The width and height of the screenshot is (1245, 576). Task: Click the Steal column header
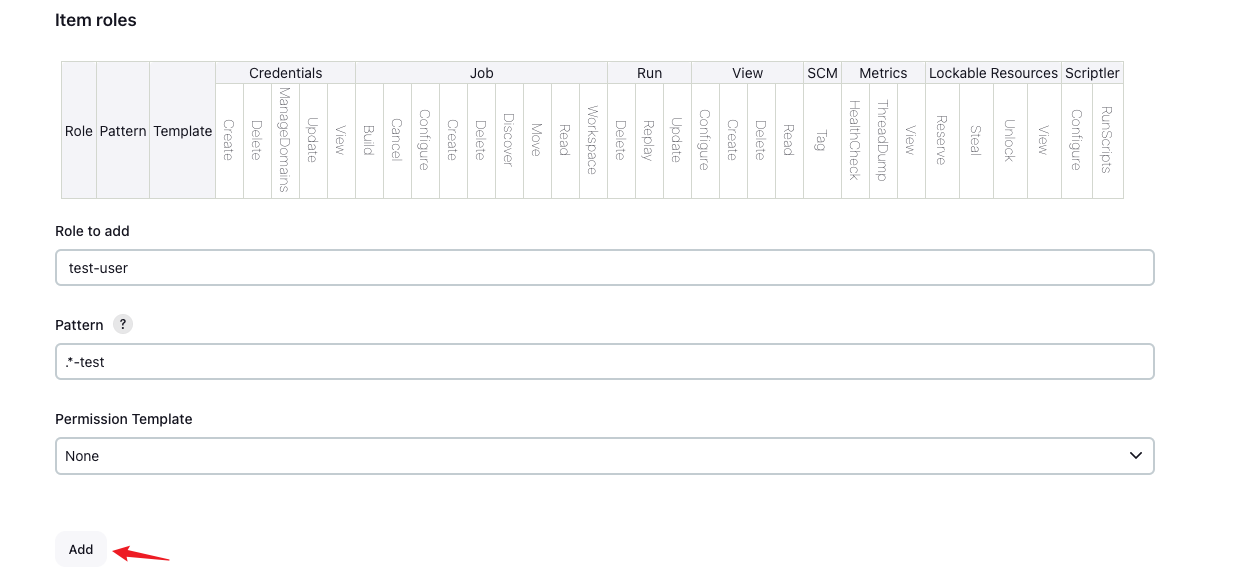[976, 140]
